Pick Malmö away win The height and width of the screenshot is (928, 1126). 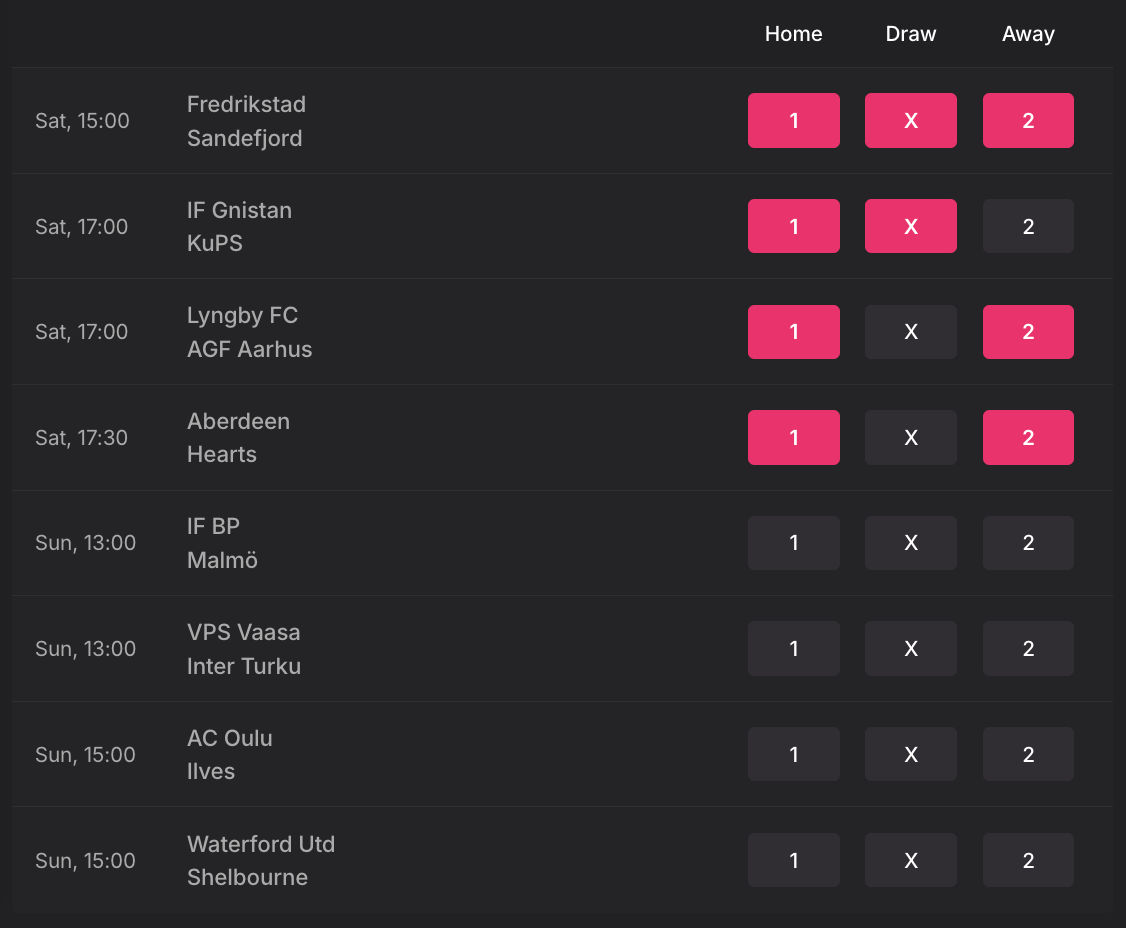(1028, 543)
